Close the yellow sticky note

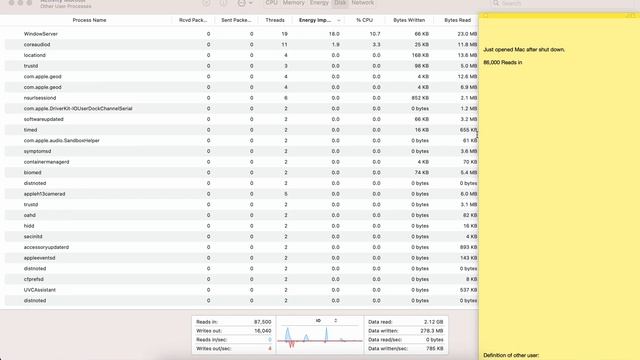(x=485, y=16)
